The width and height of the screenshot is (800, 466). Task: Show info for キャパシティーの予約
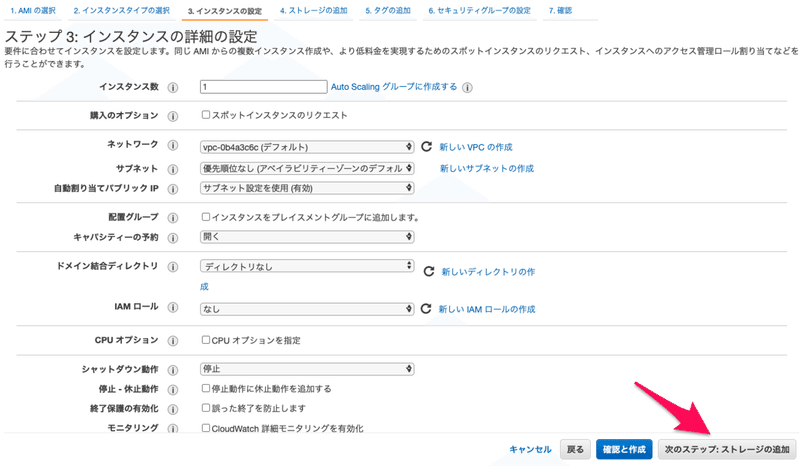tap(173, 238)
